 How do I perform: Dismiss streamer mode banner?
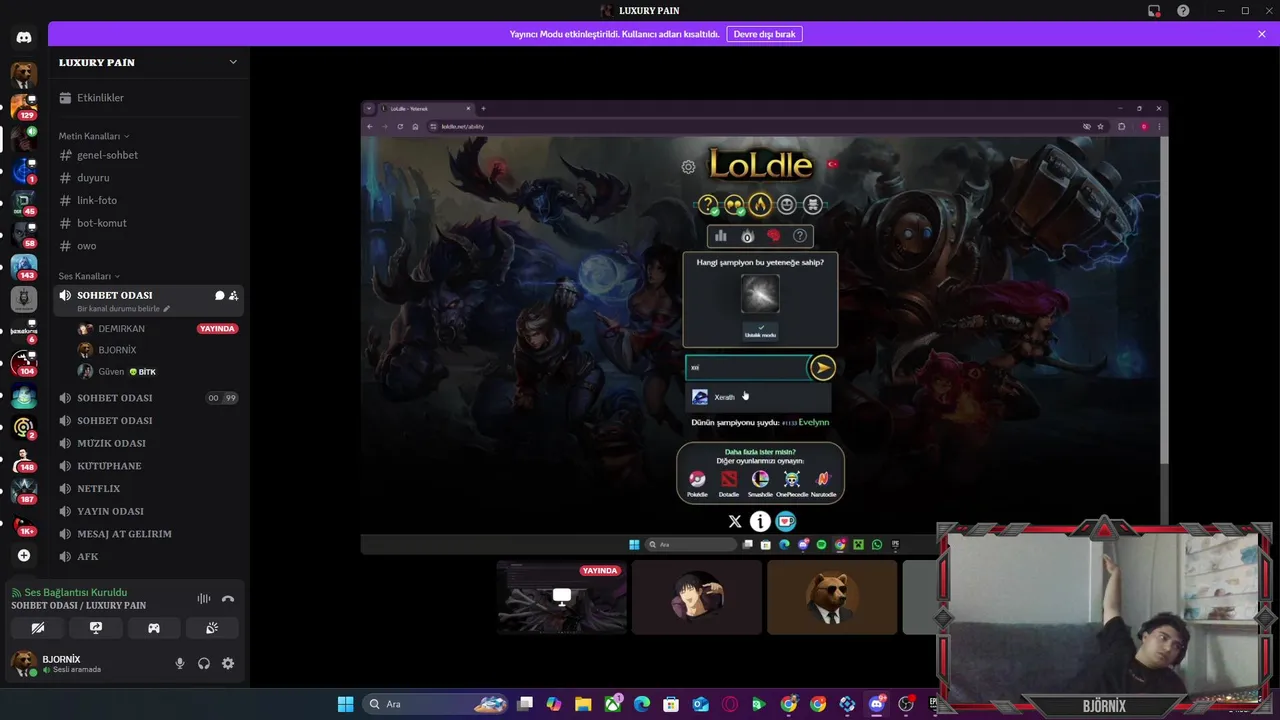(x=1262, y=34)
